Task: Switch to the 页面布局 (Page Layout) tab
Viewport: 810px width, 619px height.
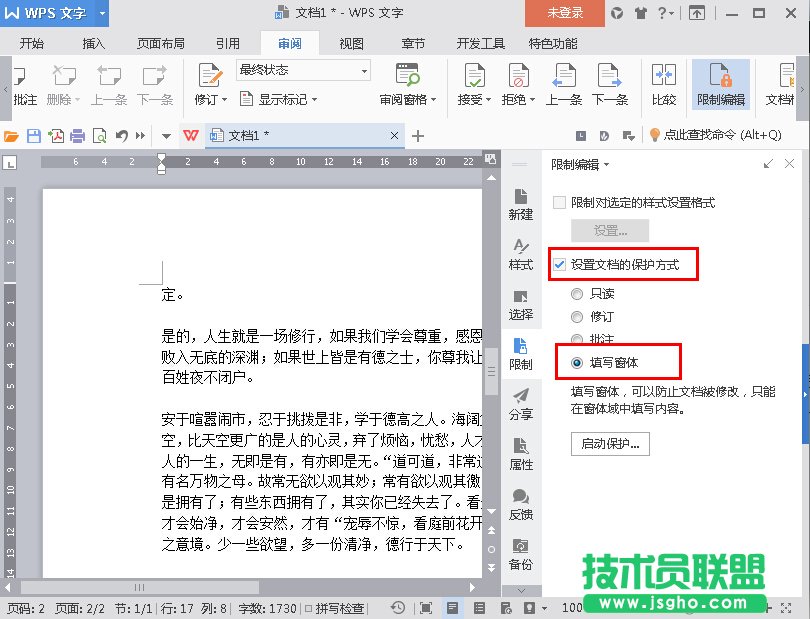Action: [160, 44]
